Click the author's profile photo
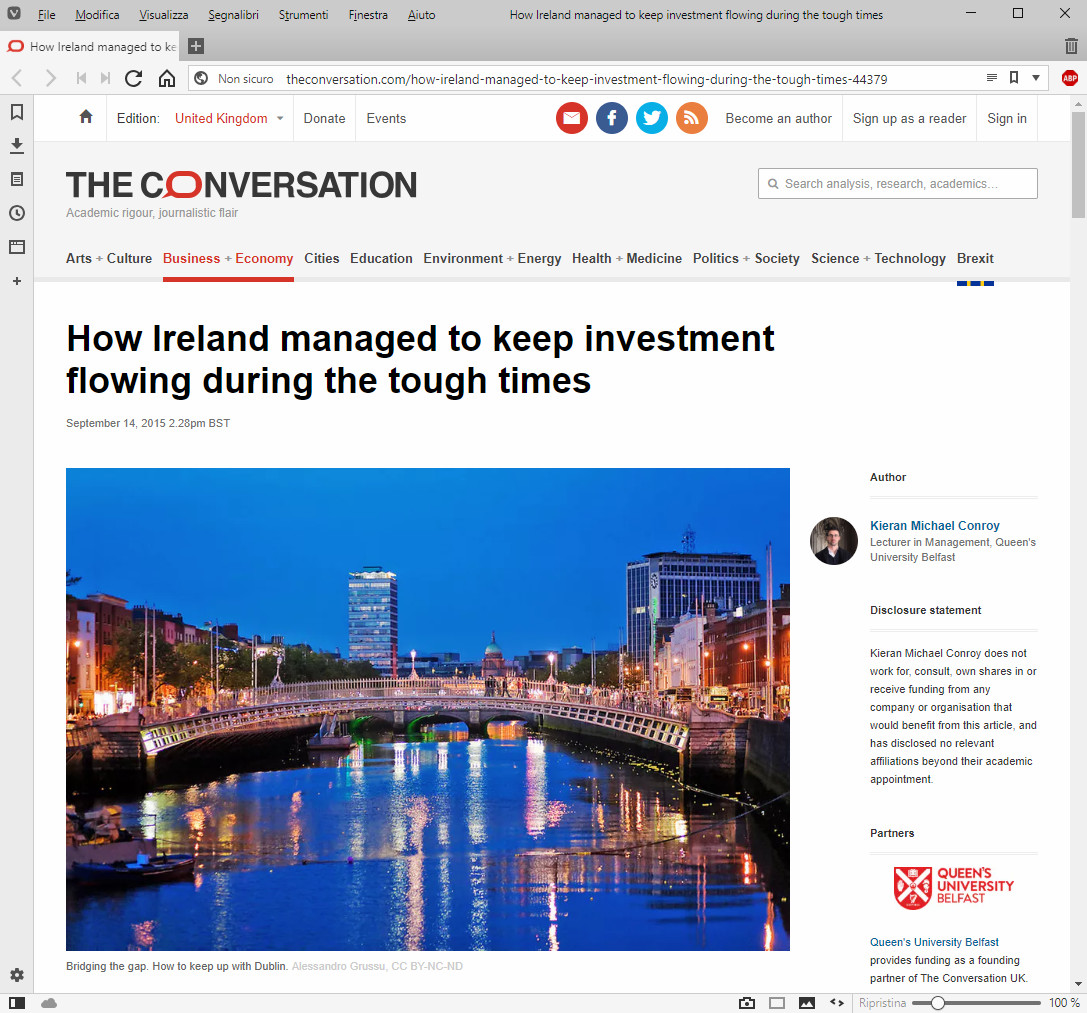Viewport: 1087px width, 1013px height. tap(834, 541)
